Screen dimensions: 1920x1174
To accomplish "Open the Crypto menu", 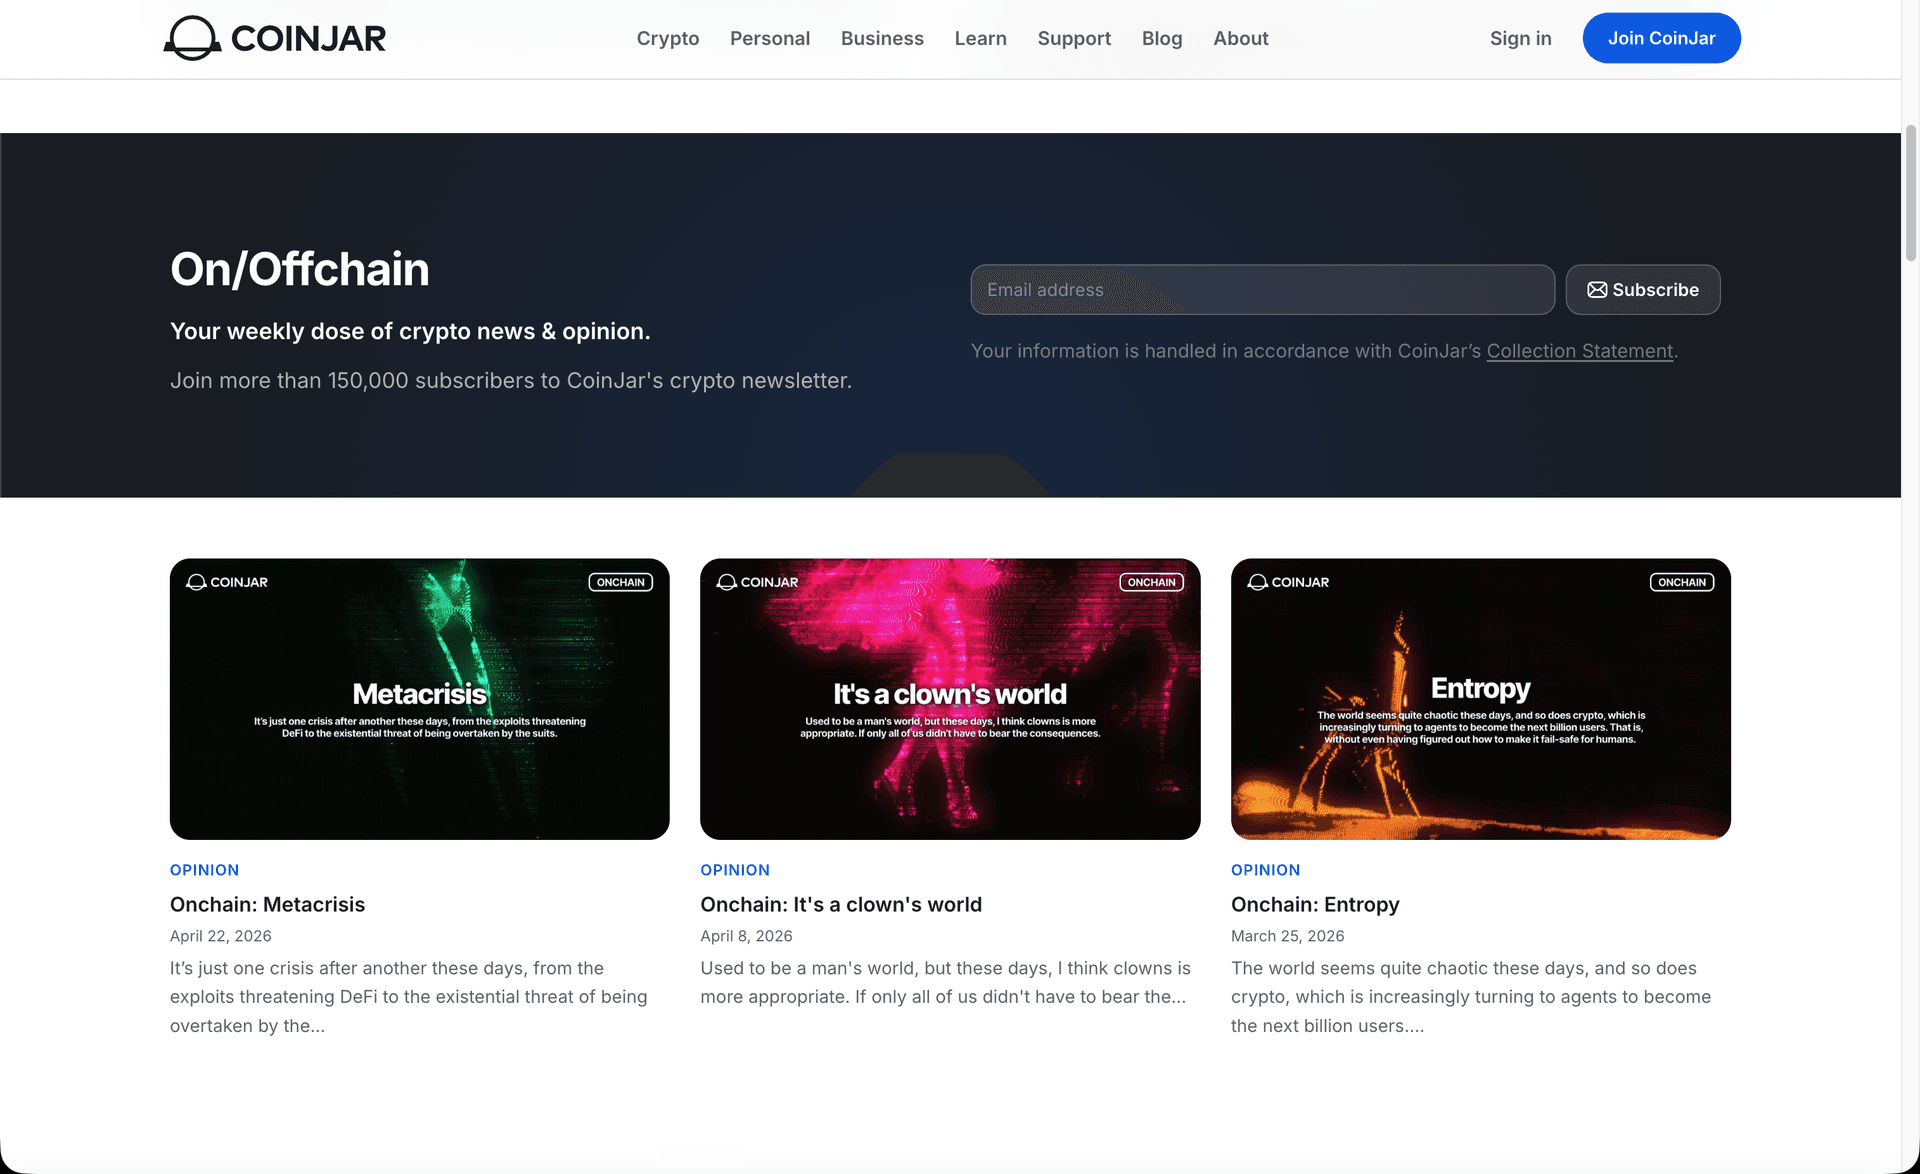I will pos(668,38).
